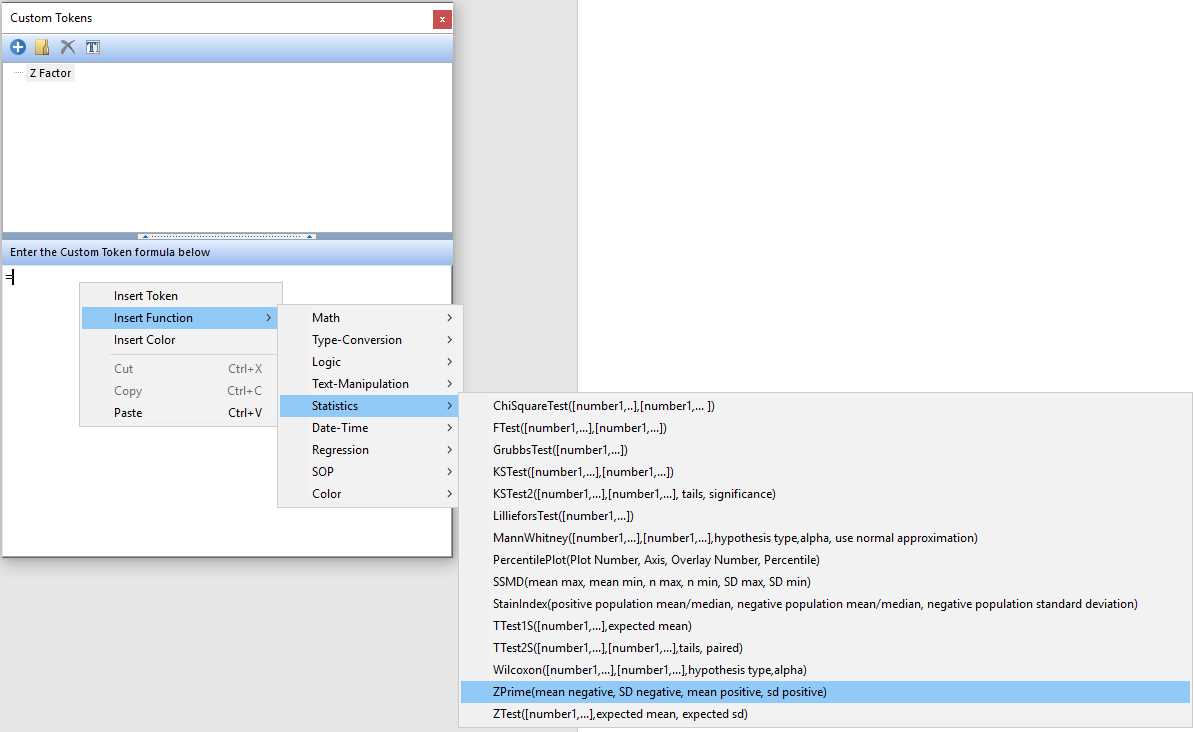Expand the Regression functions submenu
Screen dimensions: 1194x732
[x=370, y=450]
